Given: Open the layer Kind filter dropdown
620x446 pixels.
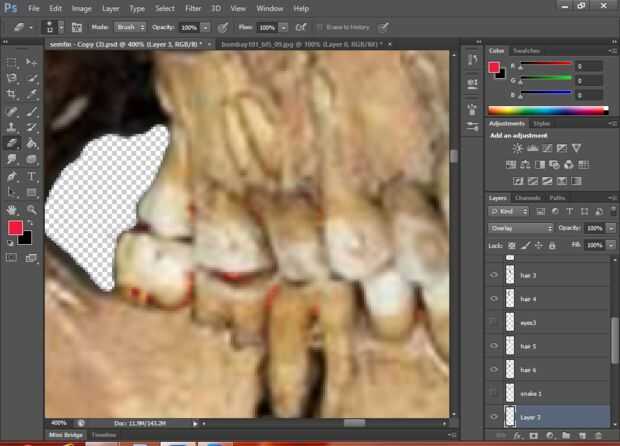Looking at the screenshot, I should click(x=508, y=212).
